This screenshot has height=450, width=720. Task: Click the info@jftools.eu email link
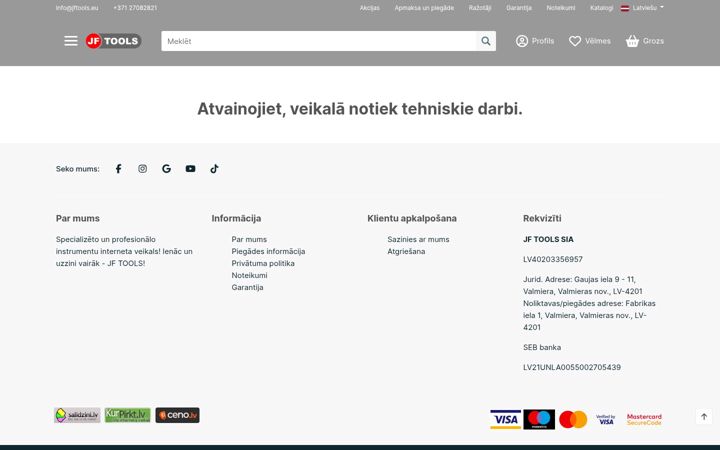click(77, 8)
